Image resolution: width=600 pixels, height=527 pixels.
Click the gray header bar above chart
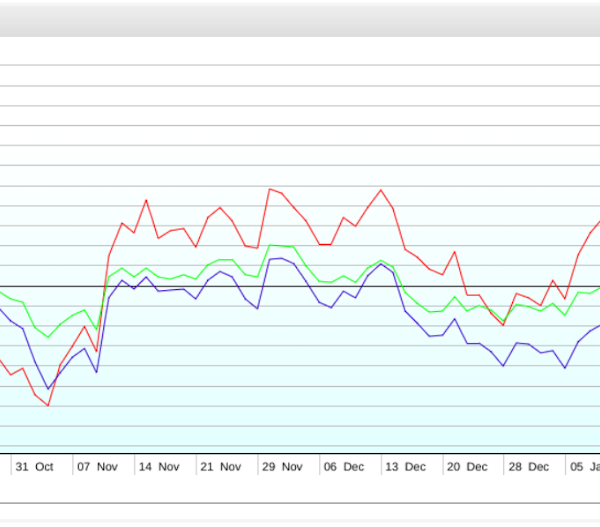click(x=300, y=19)
